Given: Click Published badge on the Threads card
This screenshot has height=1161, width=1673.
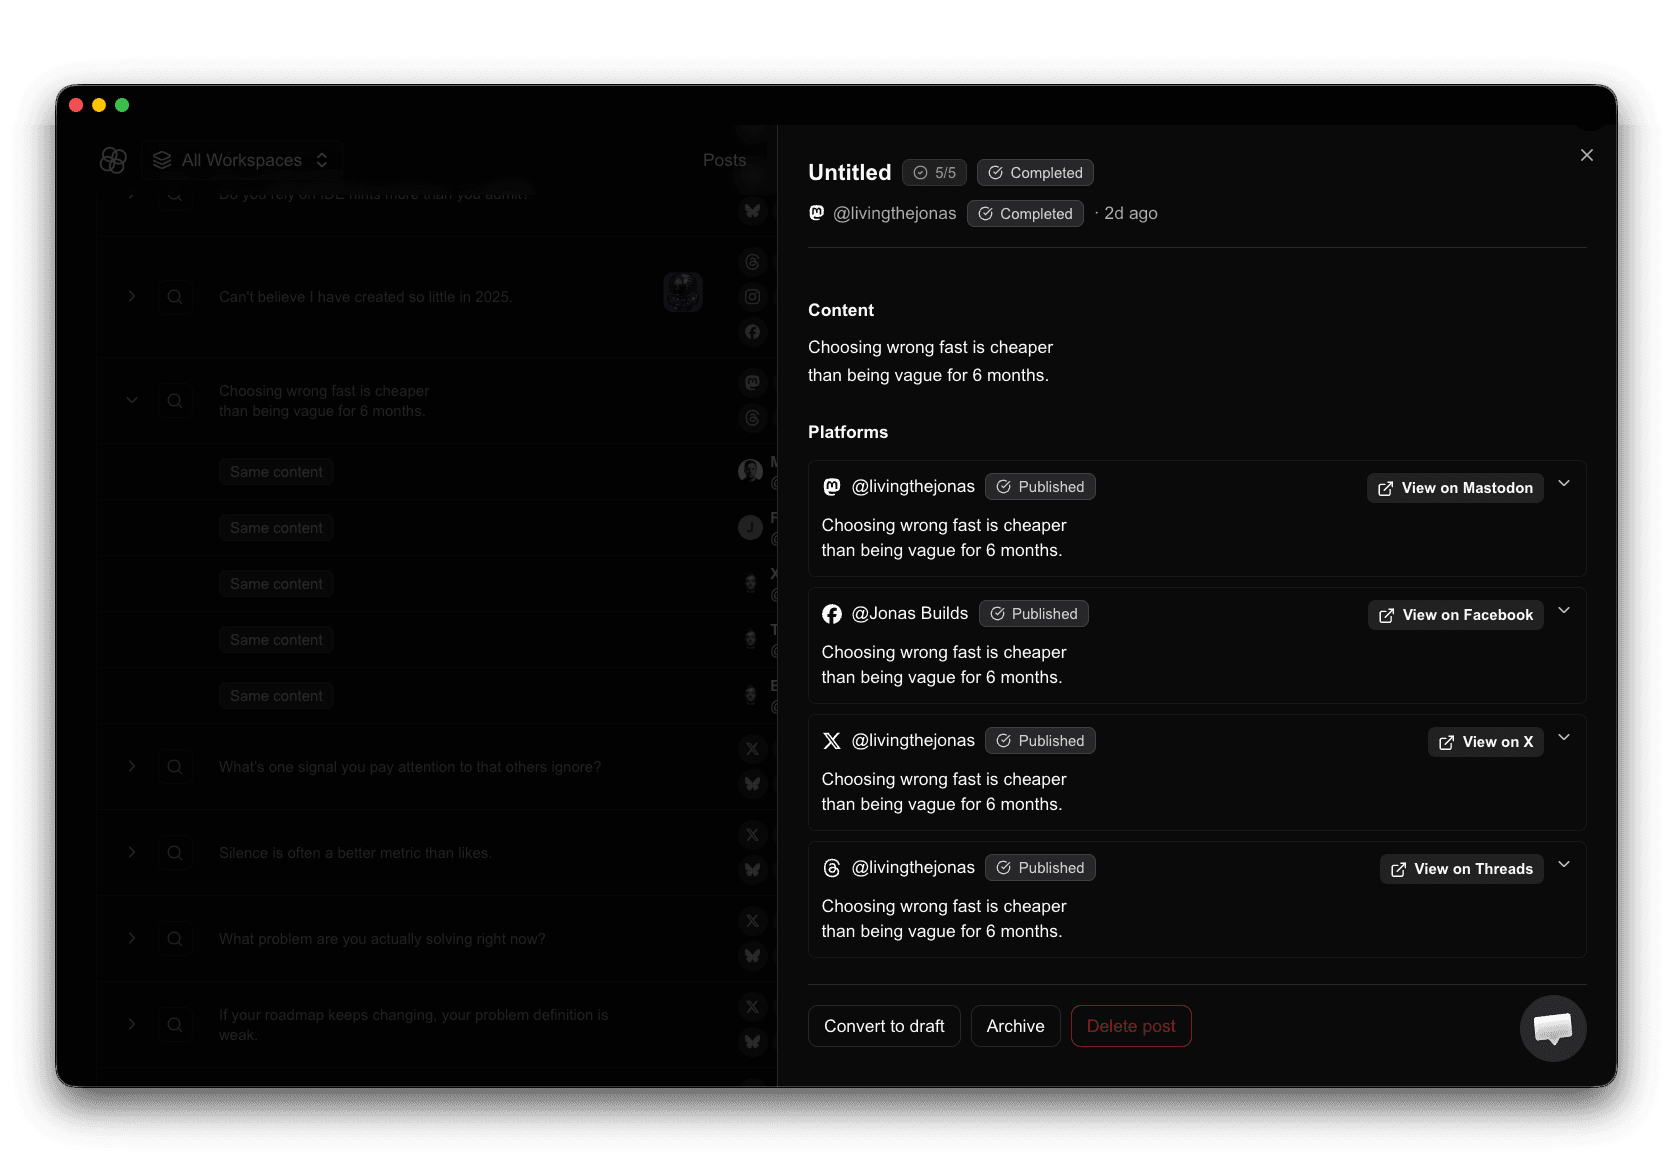Looking at the screenshot, I should pos(1040,868).
